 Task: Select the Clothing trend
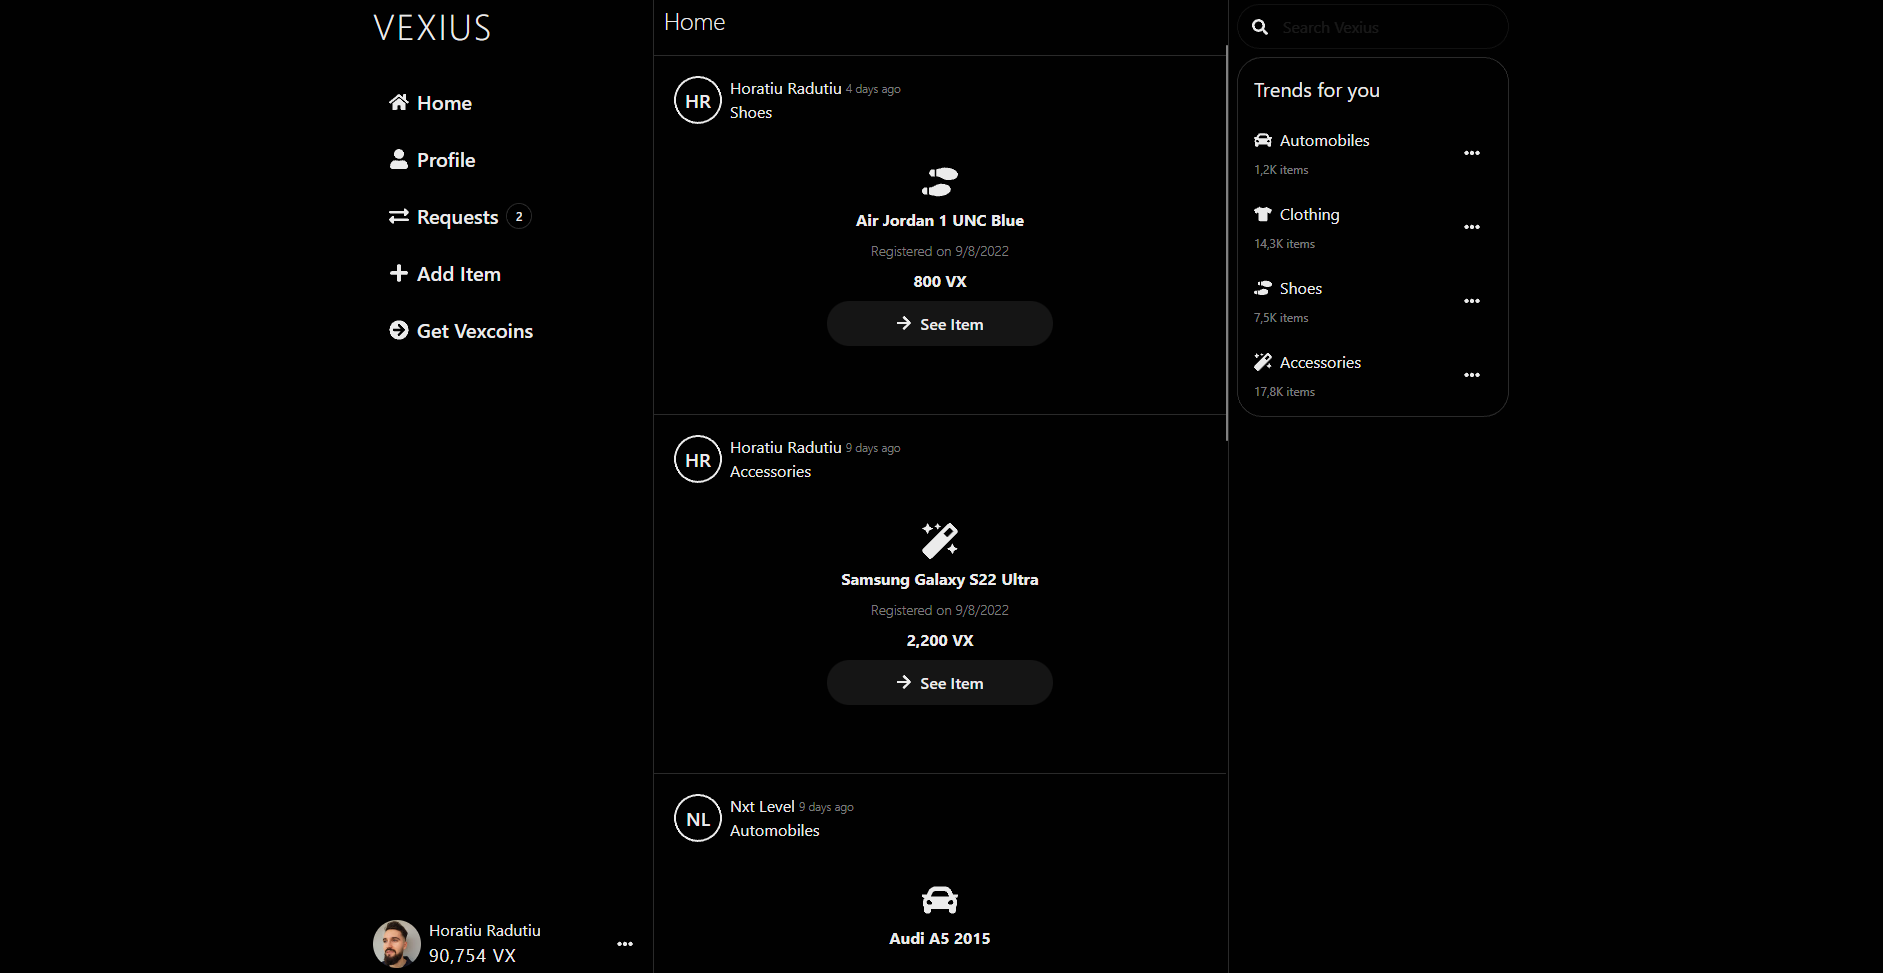click(x=1310, y=214)
